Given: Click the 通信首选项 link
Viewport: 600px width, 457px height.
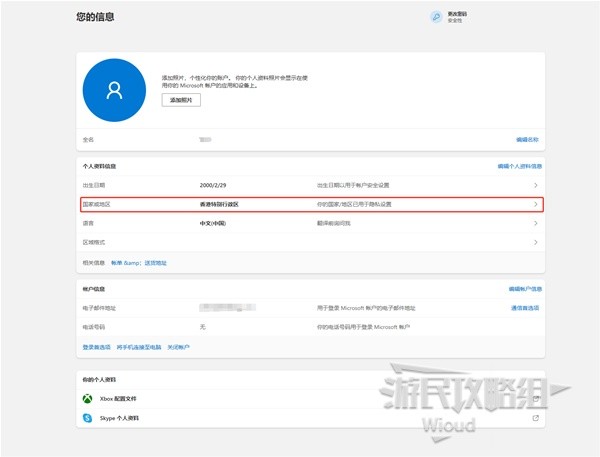Looking at the screenshot, I should 525,308.
